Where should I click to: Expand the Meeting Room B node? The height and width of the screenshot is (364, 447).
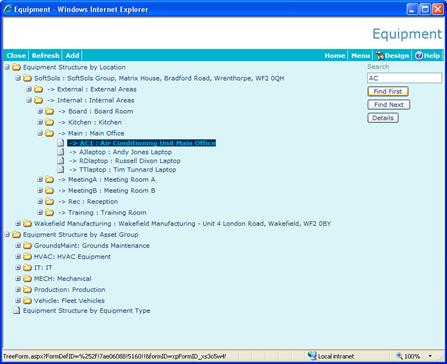point(40,191)
